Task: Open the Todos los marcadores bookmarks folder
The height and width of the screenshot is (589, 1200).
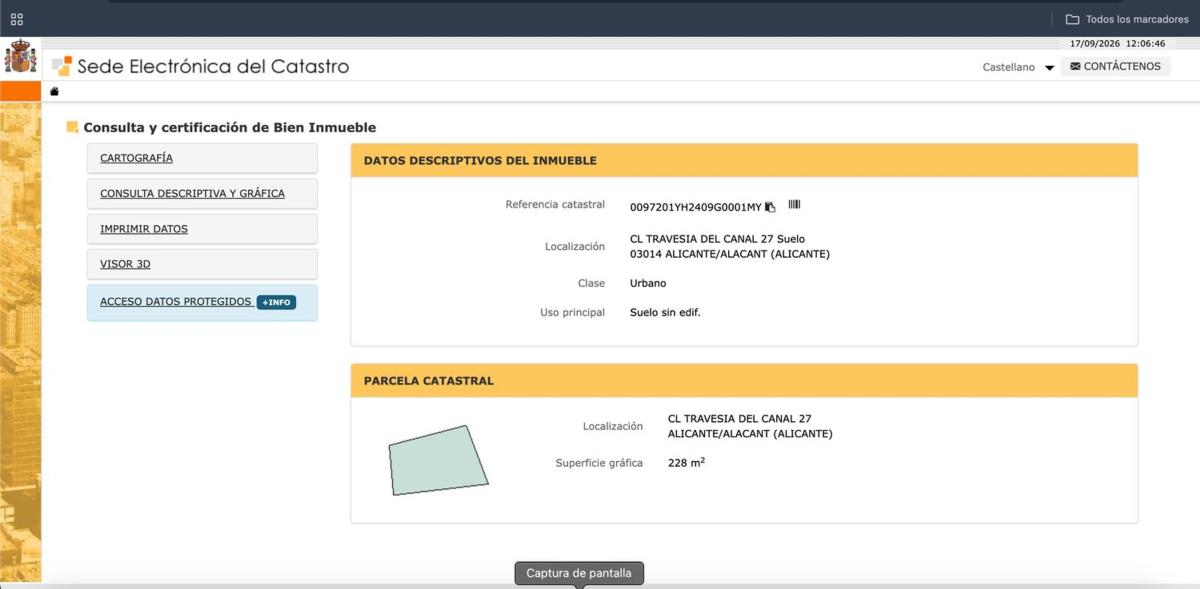Action: click(1126, 19)
